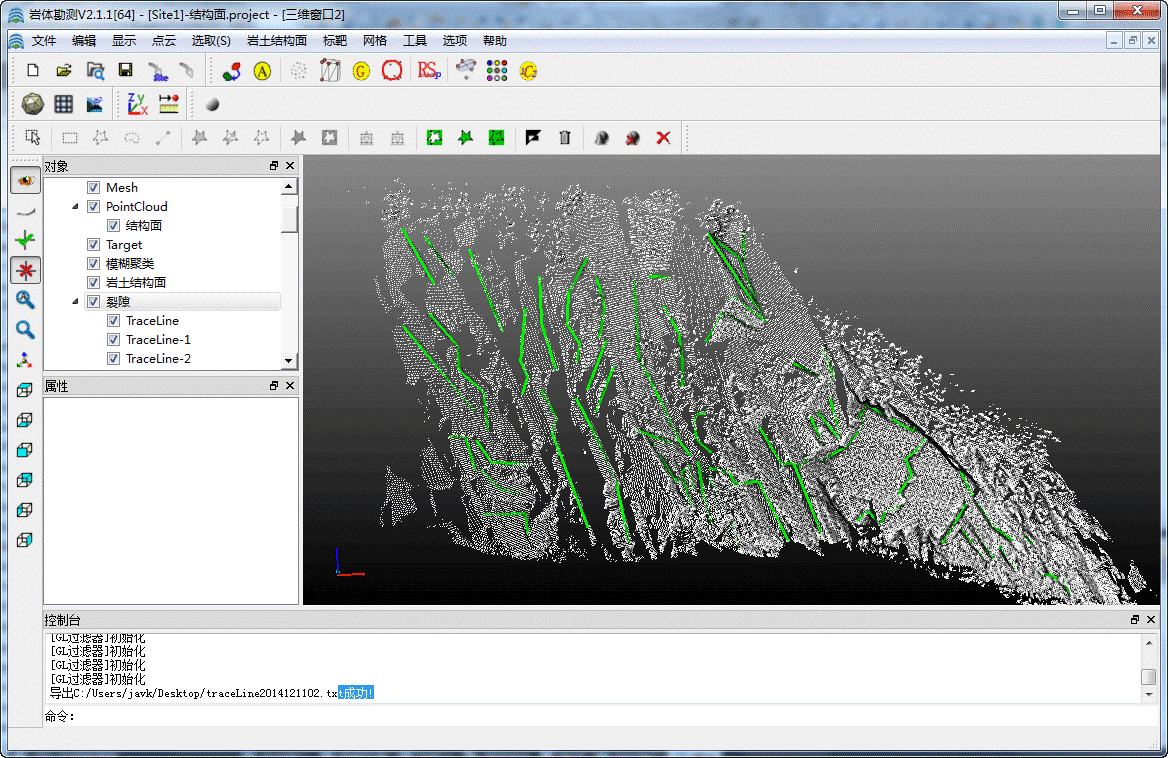Open the 岩土结构面 menu
1168x758 pixels.
coord(277,41)
